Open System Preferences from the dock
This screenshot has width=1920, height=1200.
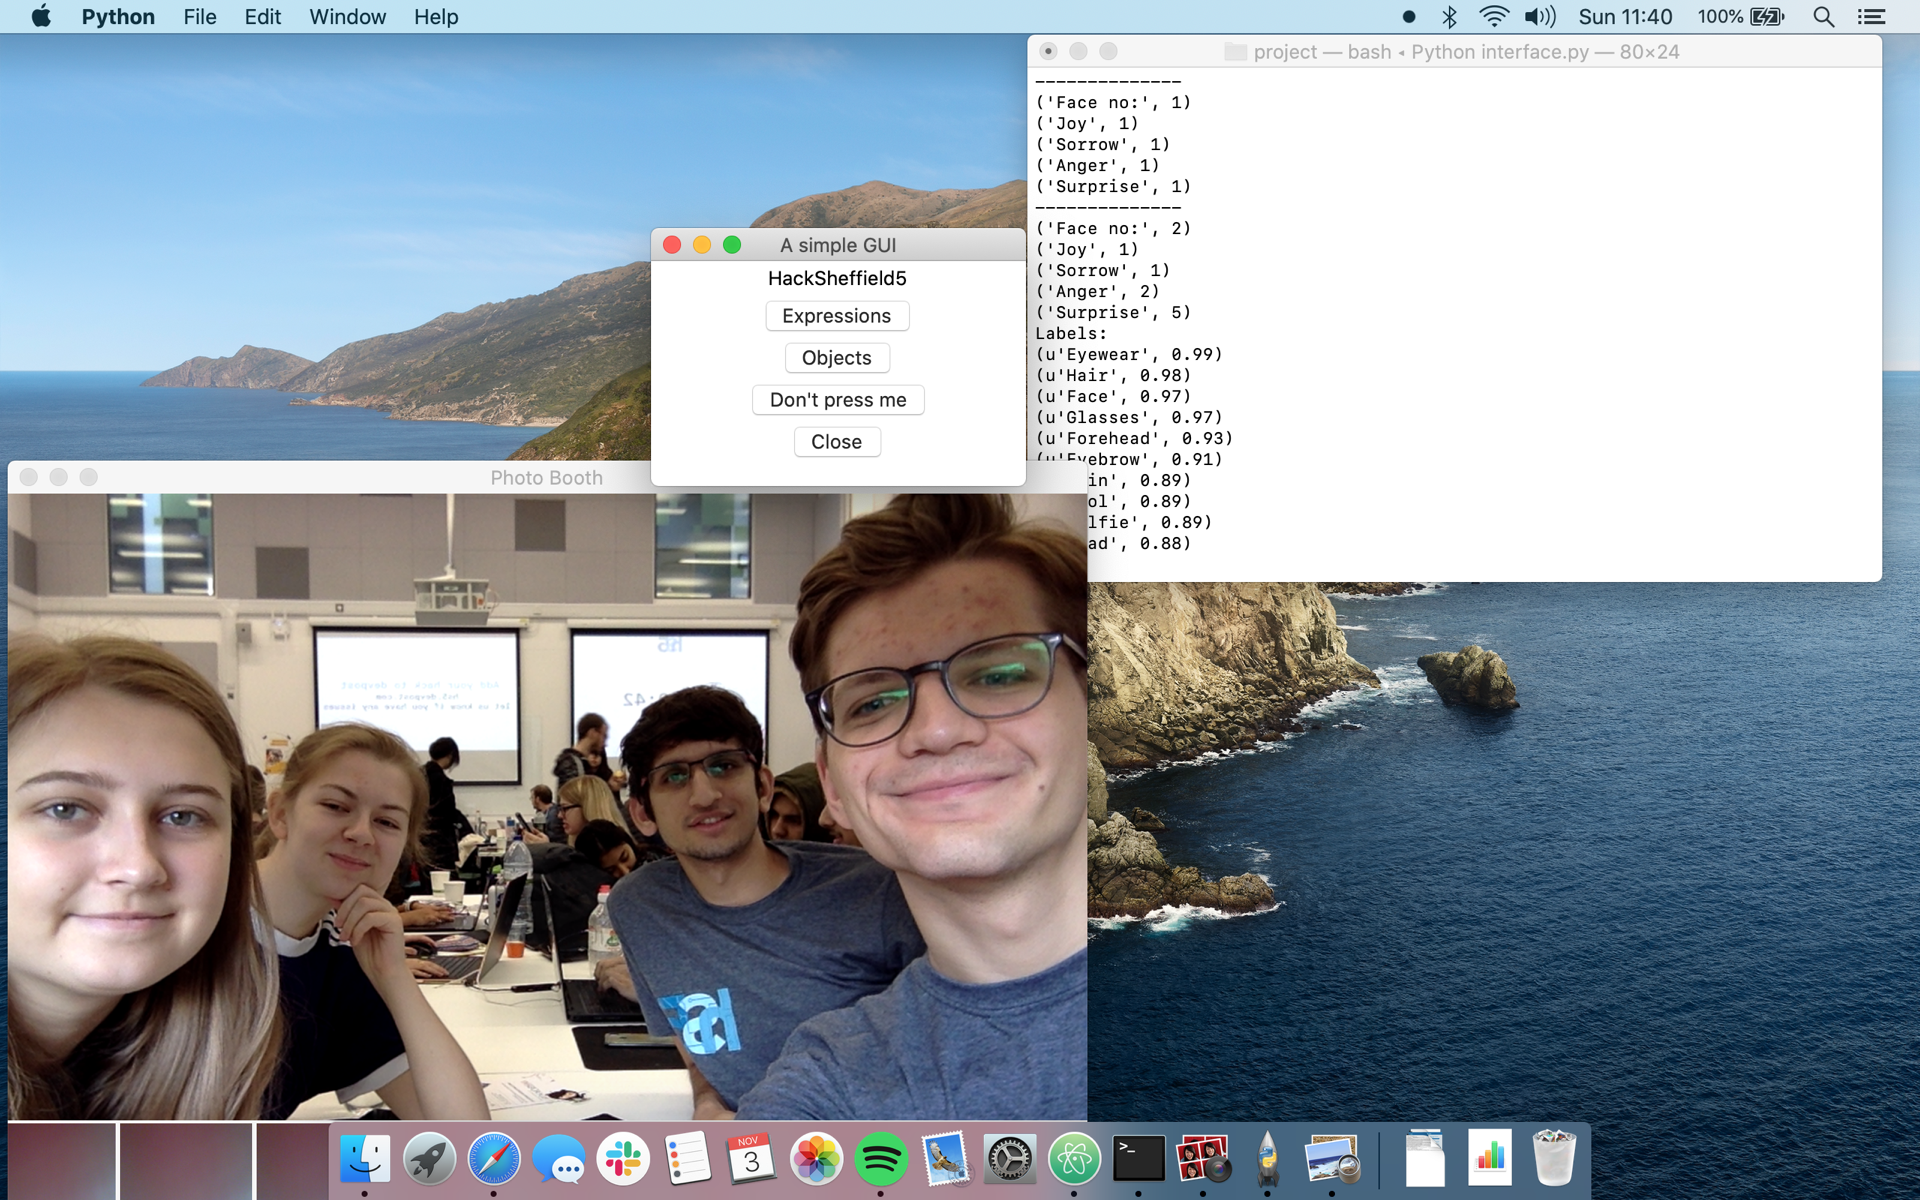[x=1009, y=1159]
